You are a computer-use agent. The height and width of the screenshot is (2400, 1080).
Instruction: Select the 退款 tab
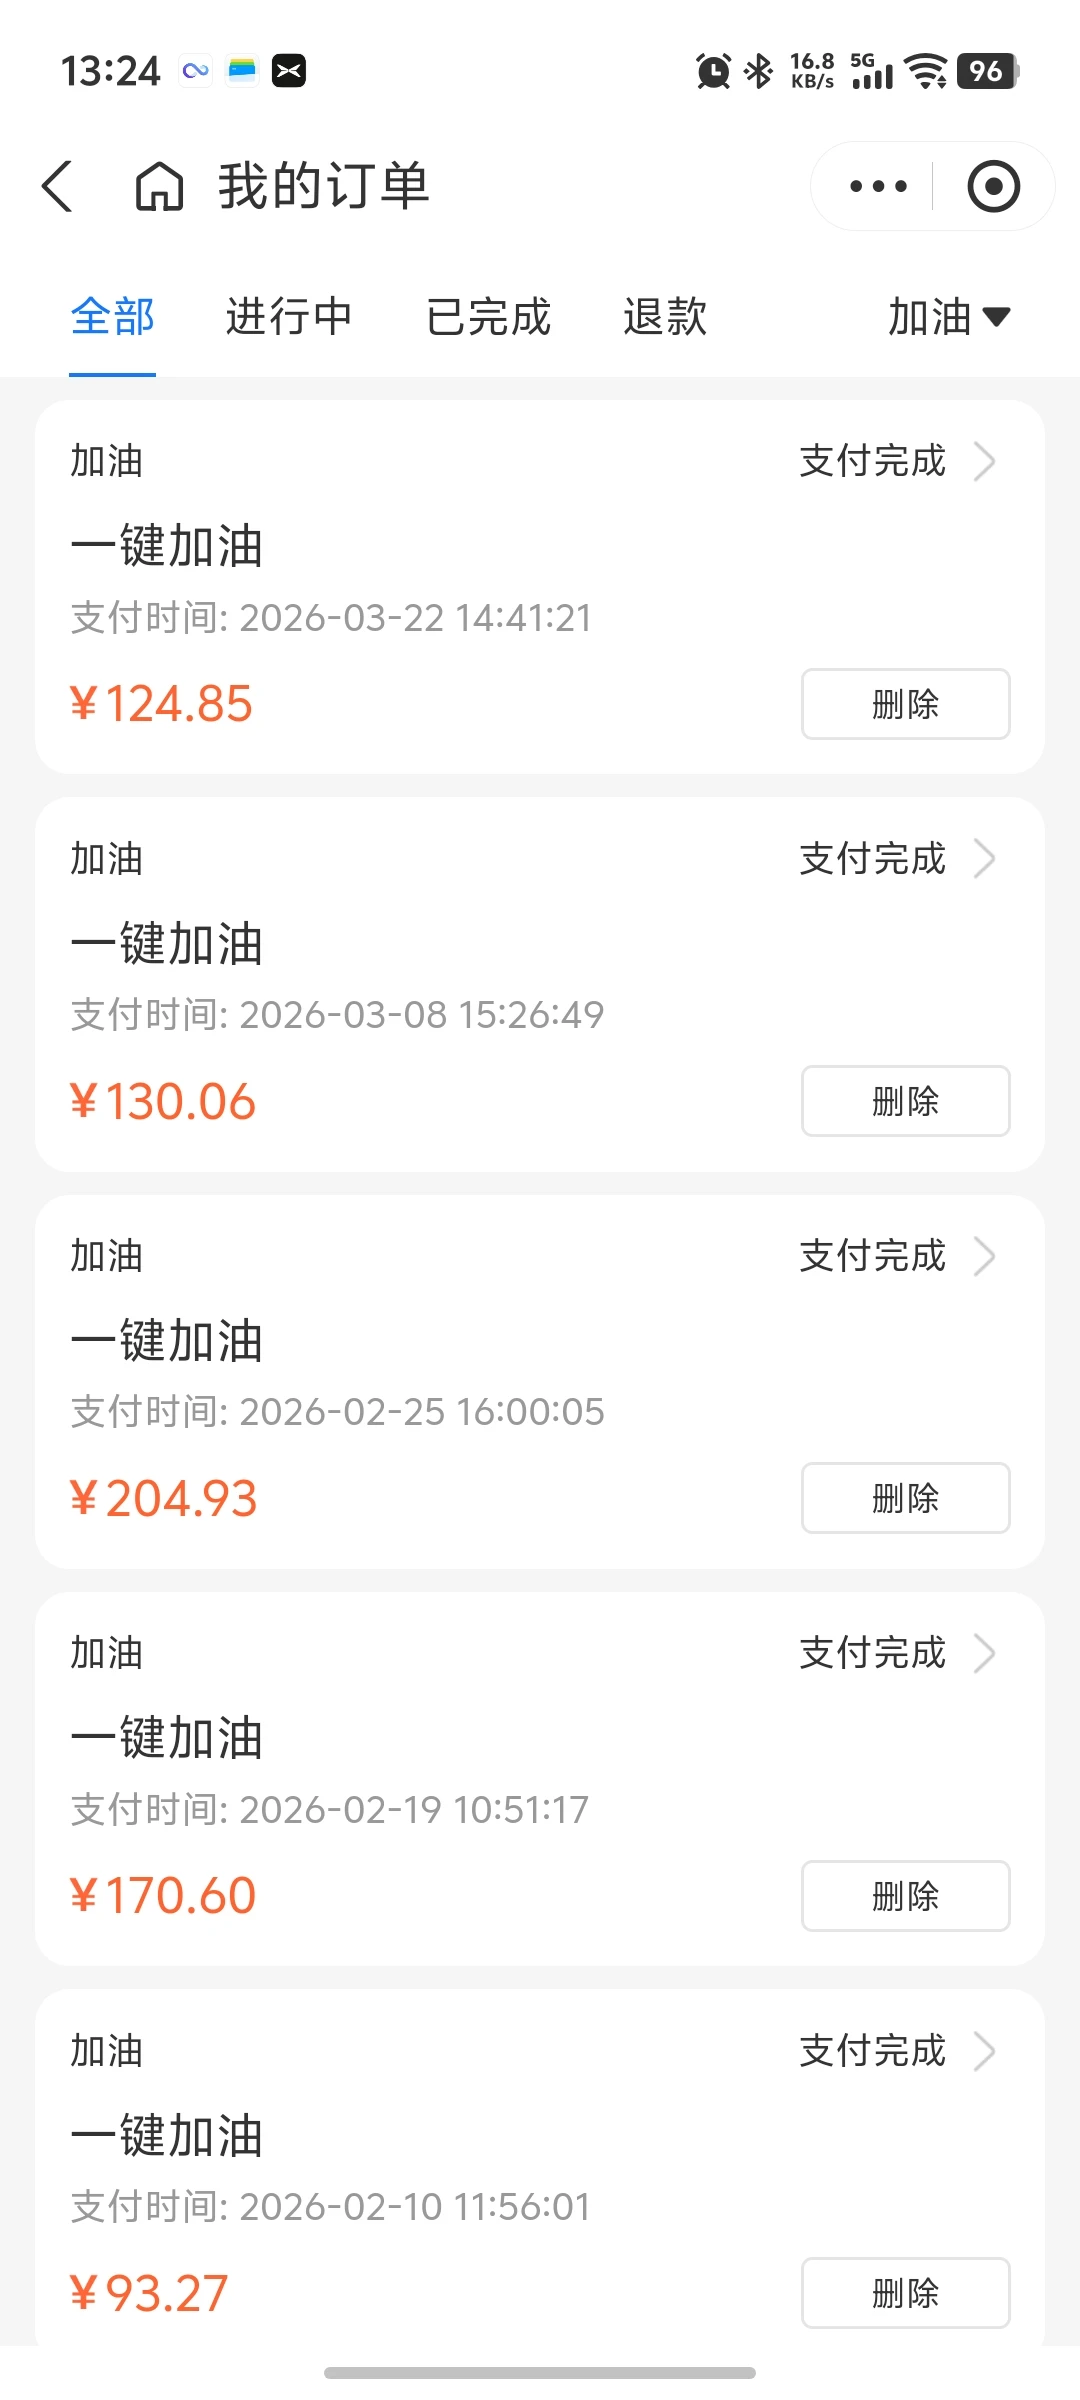[665, 317]
